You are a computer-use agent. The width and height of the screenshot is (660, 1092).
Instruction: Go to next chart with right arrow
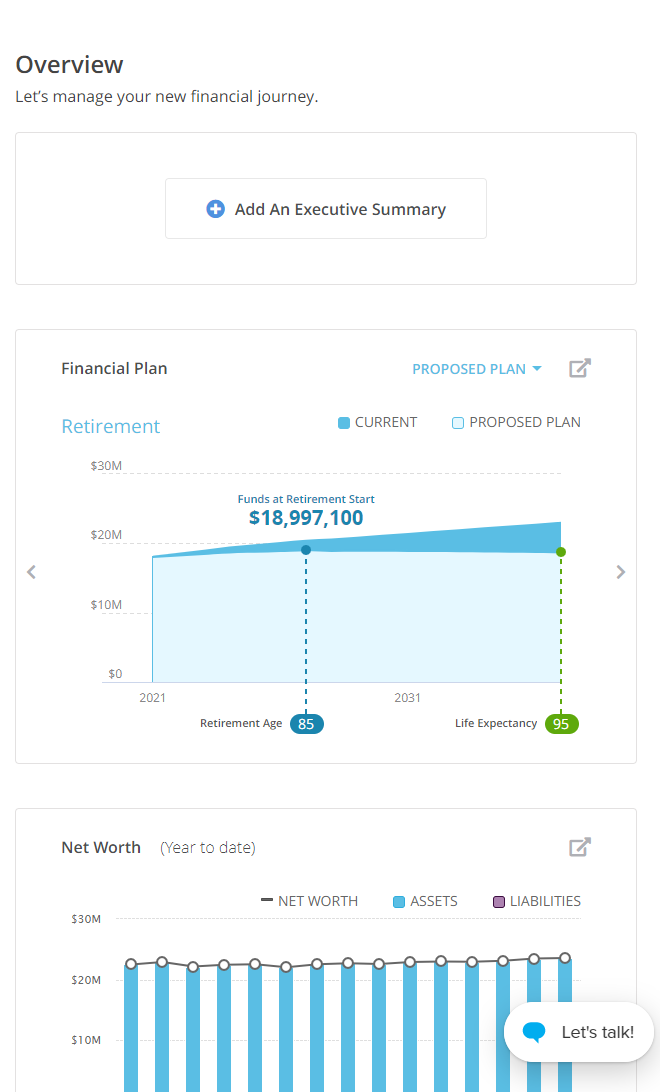click(621, 572)
